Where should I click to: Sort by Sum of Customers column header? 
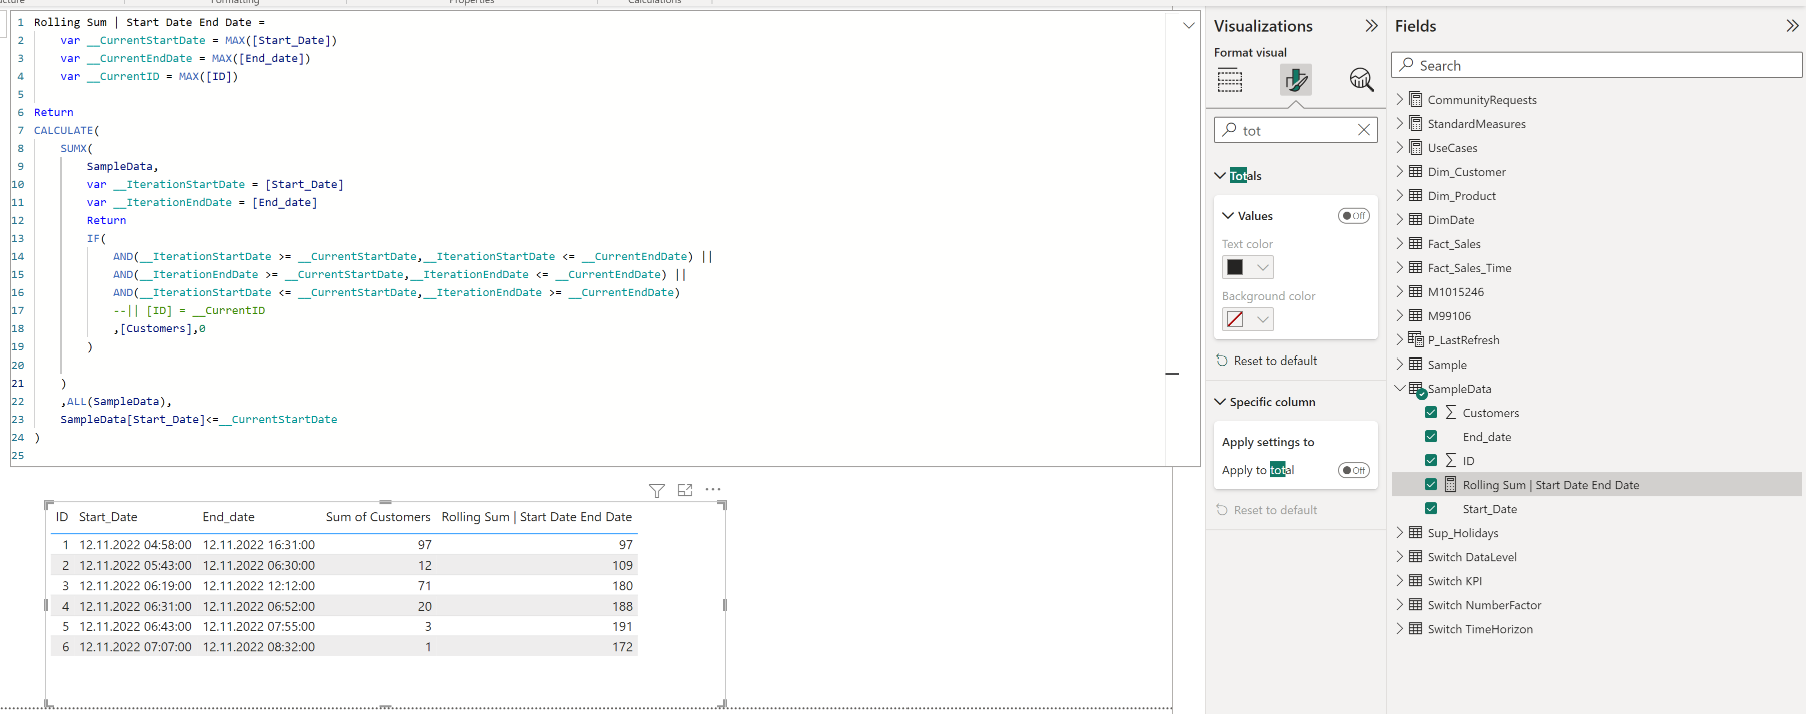pyautogui.click(x=378, y=517)
